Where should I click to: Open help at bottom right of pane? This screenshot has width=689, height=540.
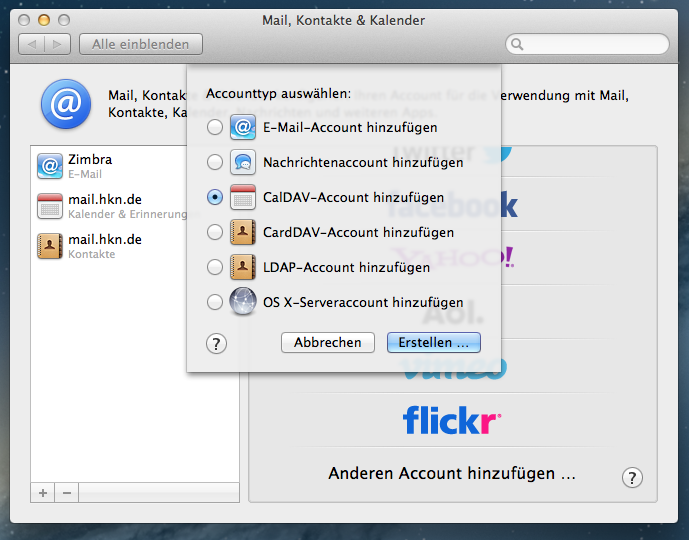632,477
